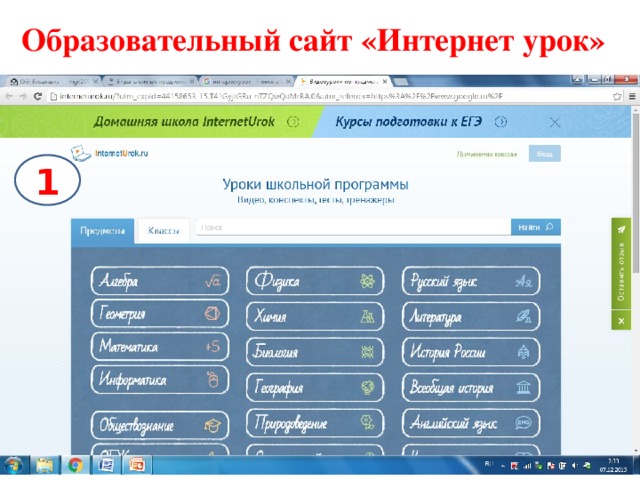This screenshot has width=640, height=480.
Task: Select the Математика subject
Action: [x=160, y=347]
